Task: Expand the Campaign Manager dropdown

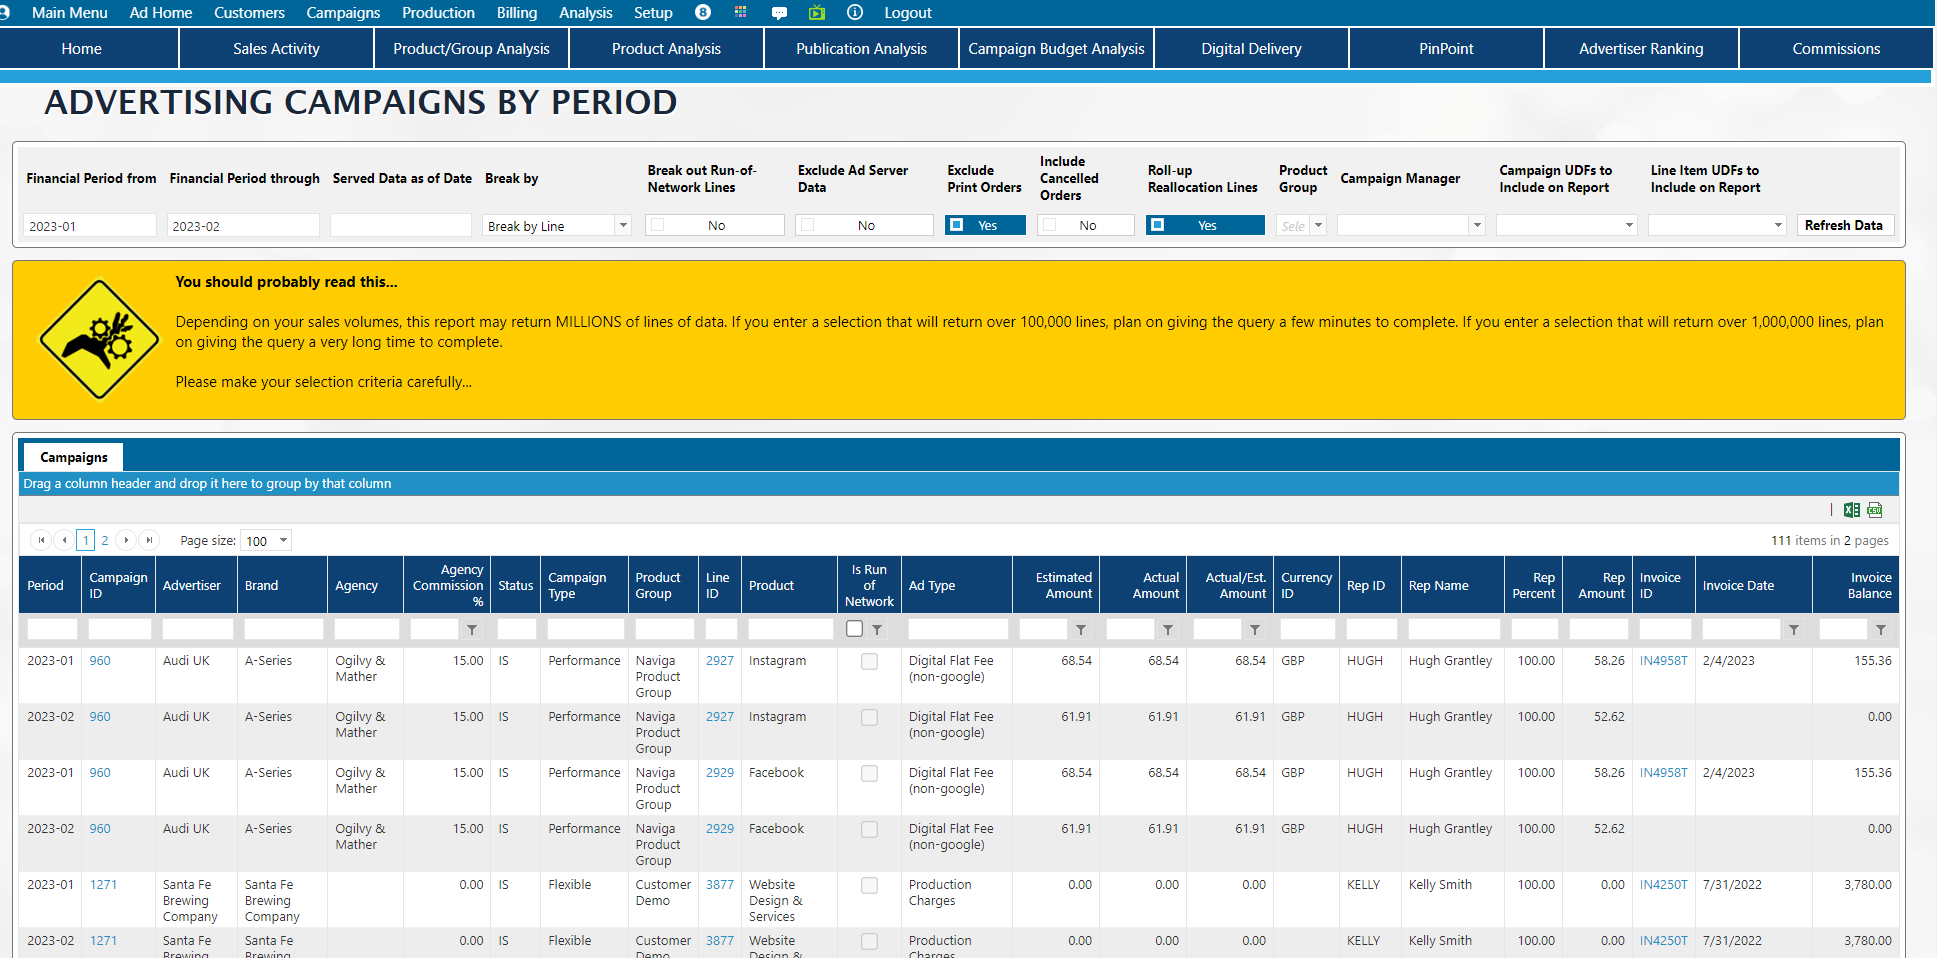Action: [x=1476, y=226]
